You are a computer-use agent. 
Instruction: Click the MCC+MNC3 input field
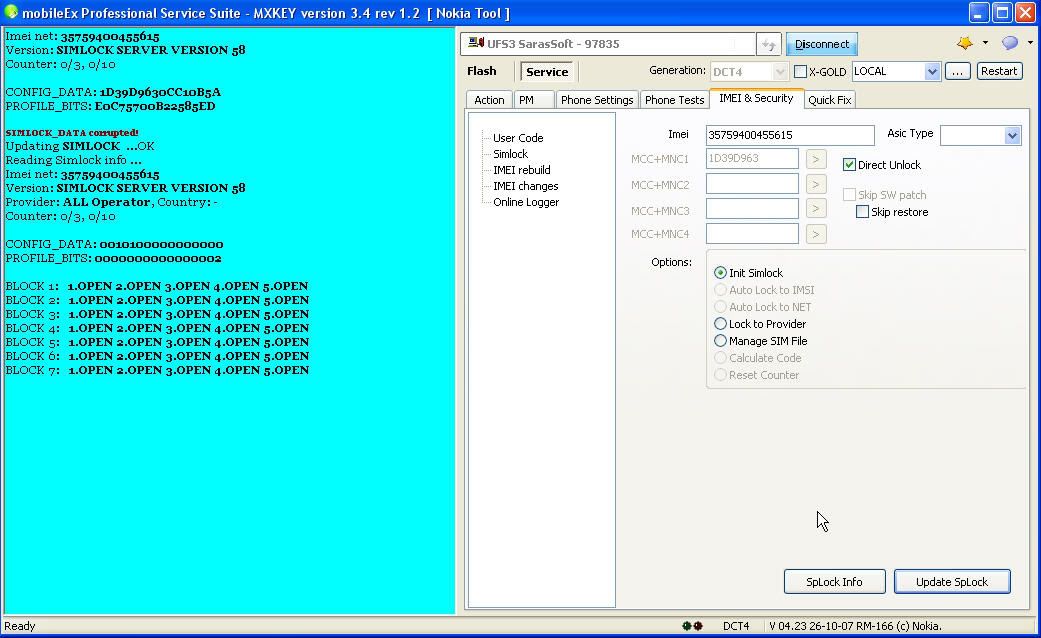pos(752,209)
